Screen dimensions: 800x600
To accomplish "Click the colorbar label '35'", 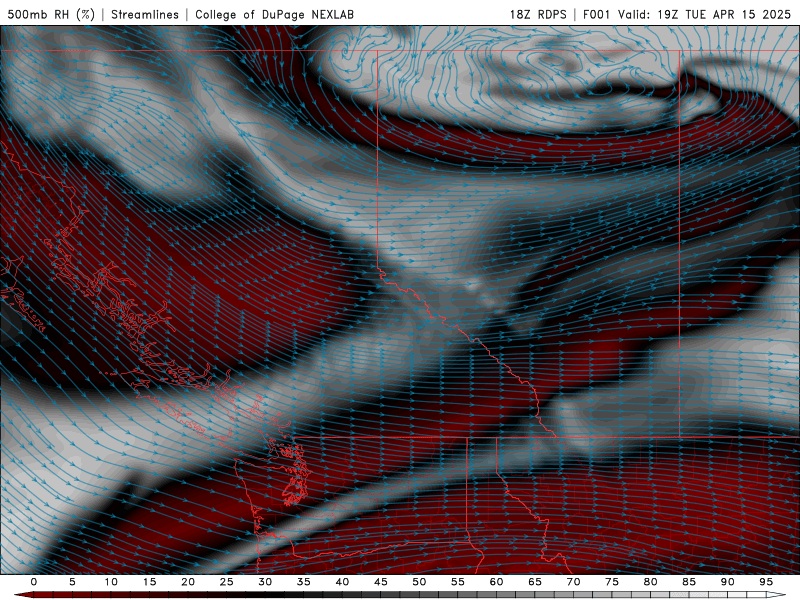I will click(x=304, y=582).
